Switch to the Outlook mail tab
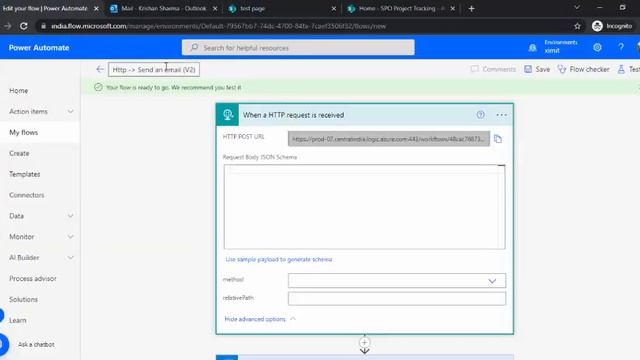The image size is (640, 360). [x=163, y=9]
